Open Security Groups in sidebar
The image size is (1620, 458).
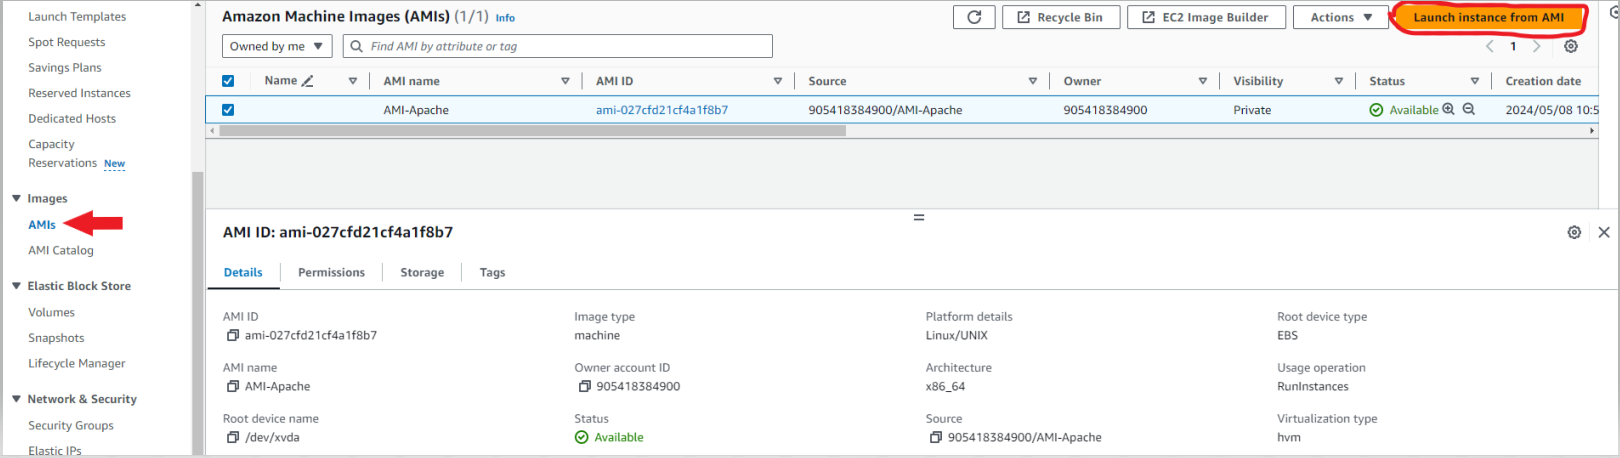click(71, 425)
